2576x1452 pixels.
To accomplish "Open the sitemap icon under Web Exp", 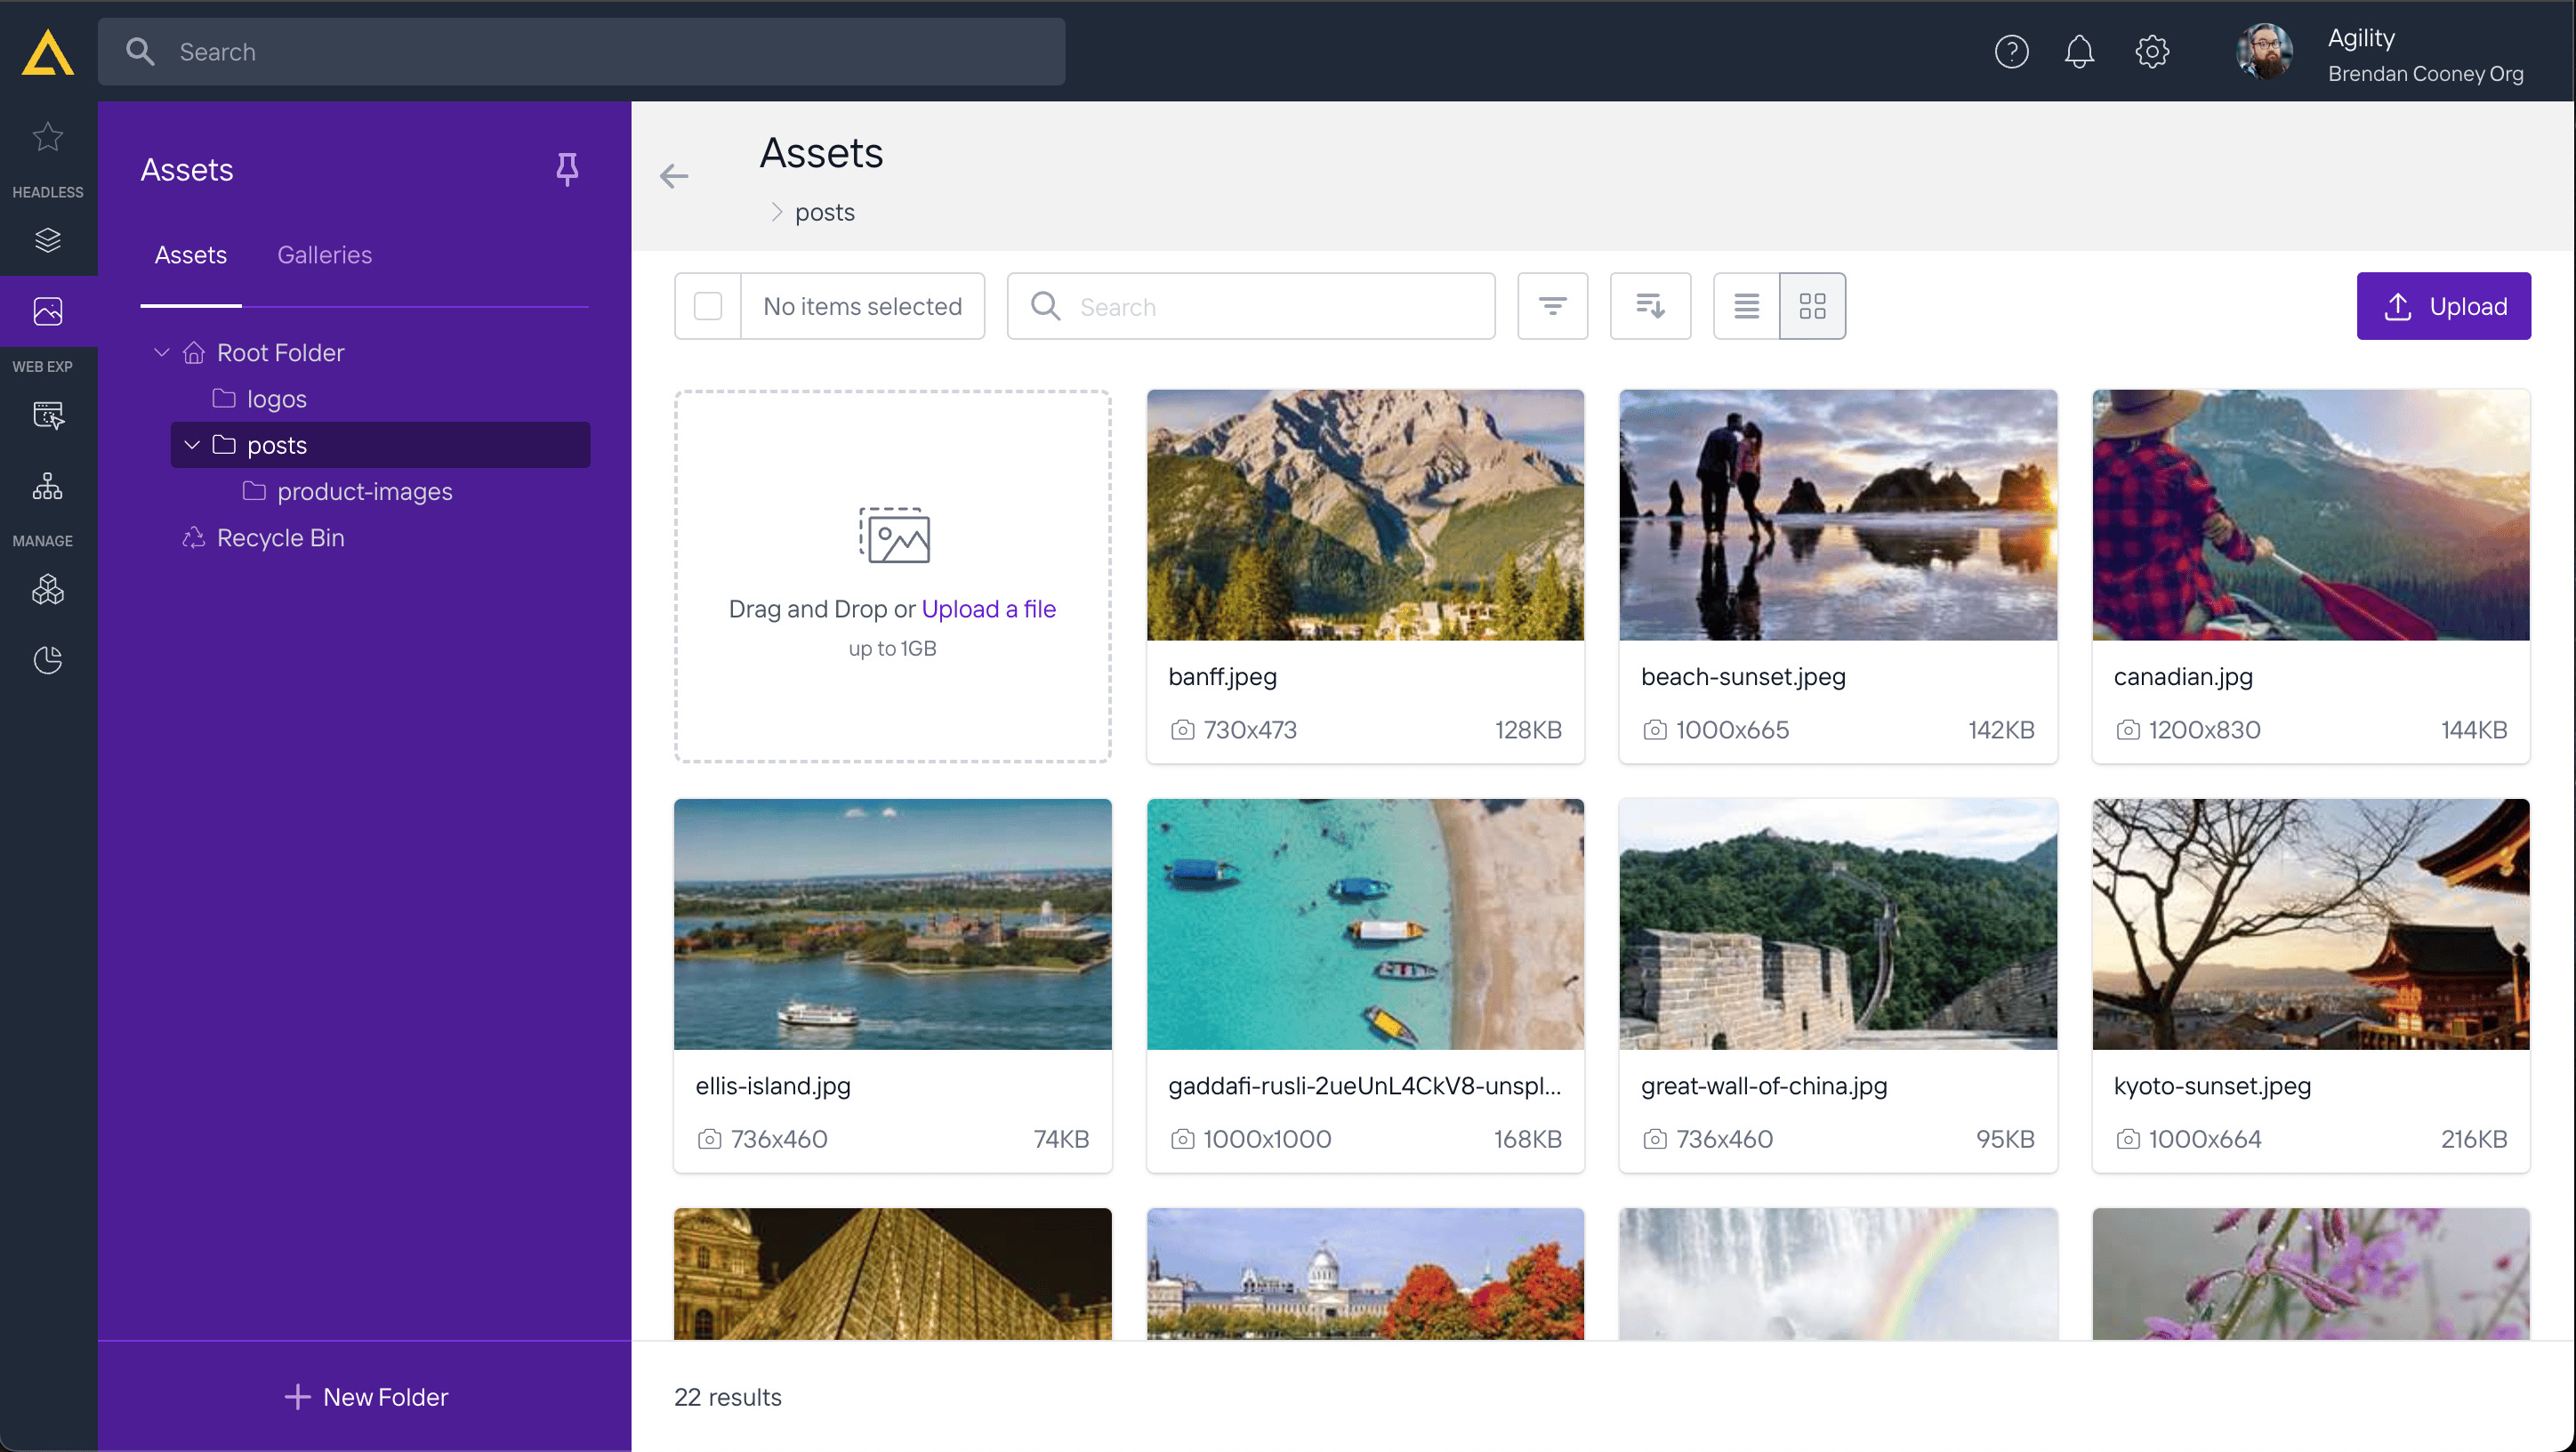I will [47, 487].
